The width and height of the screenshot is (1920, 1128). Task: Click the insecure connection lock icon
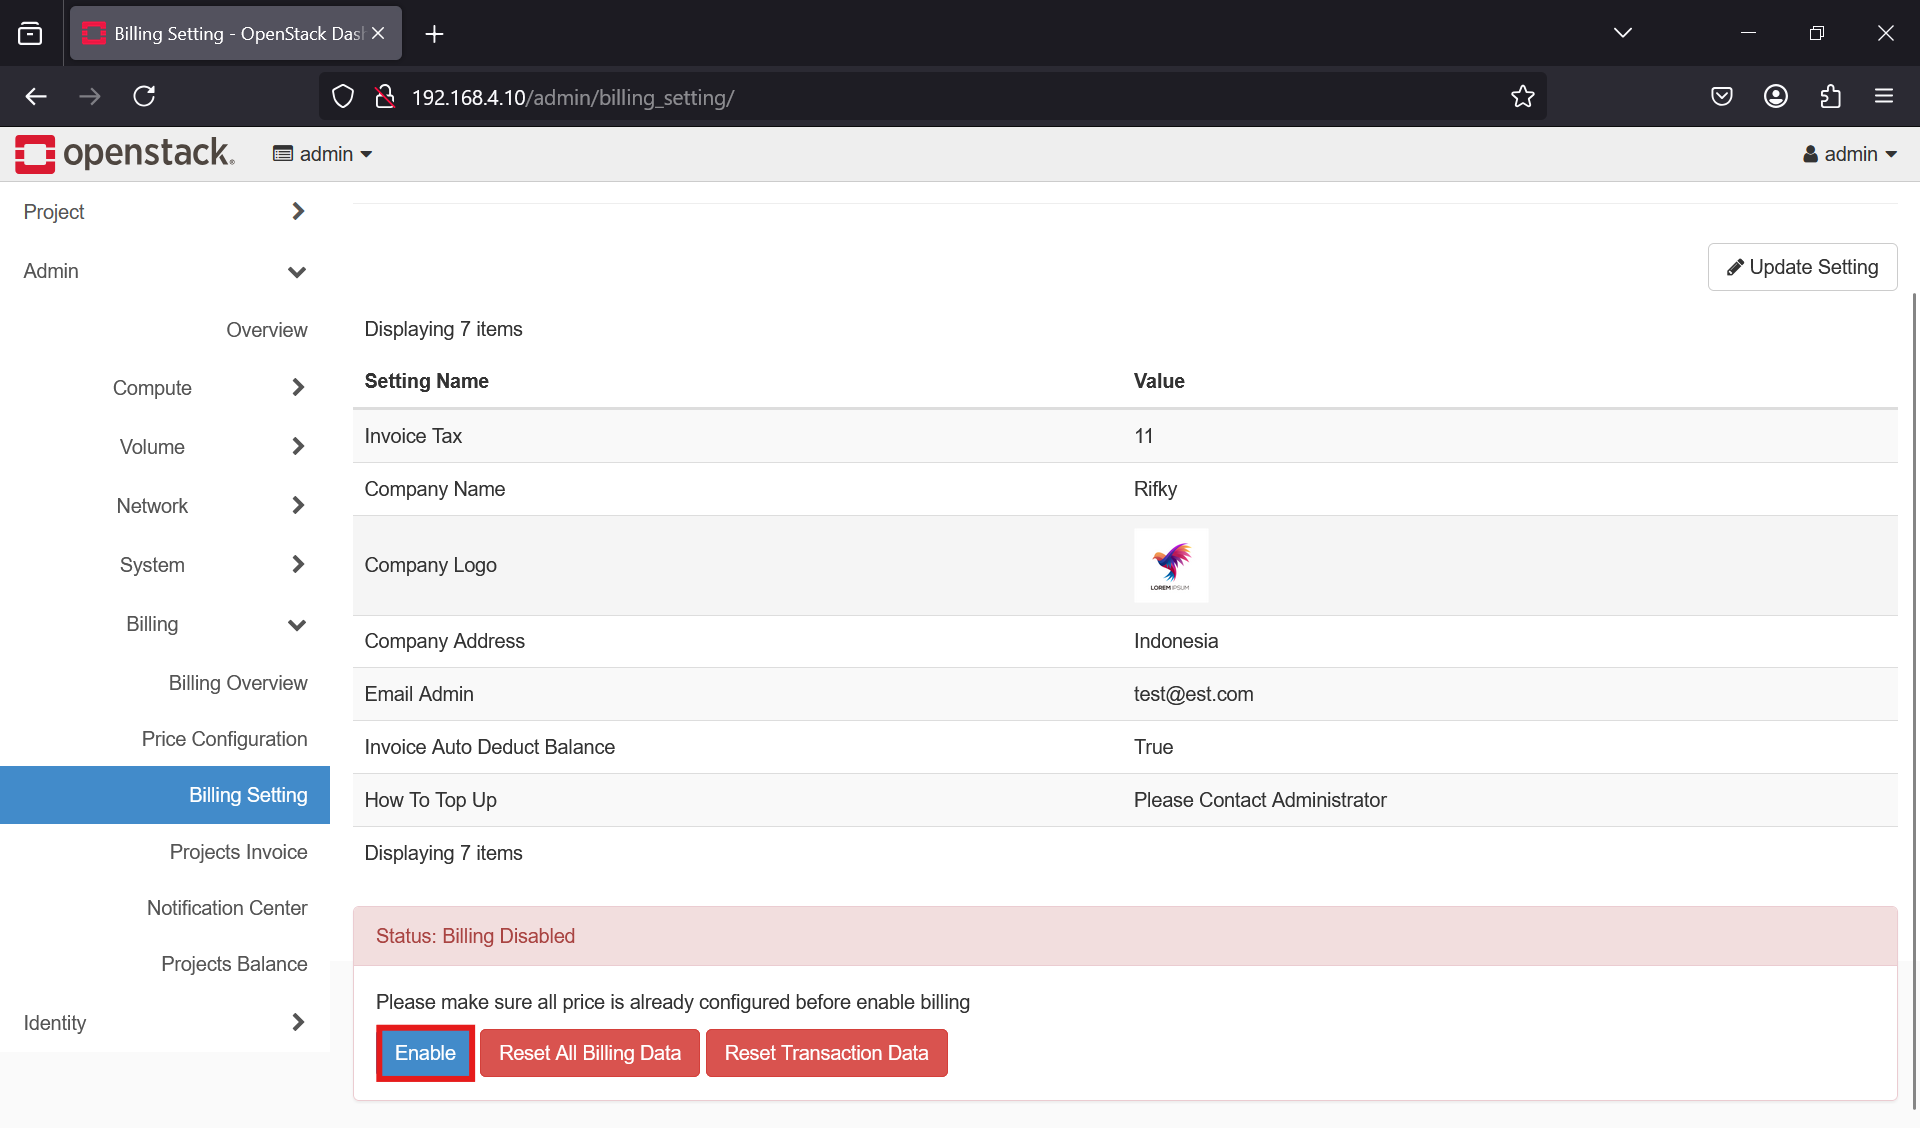coord(384,97)
